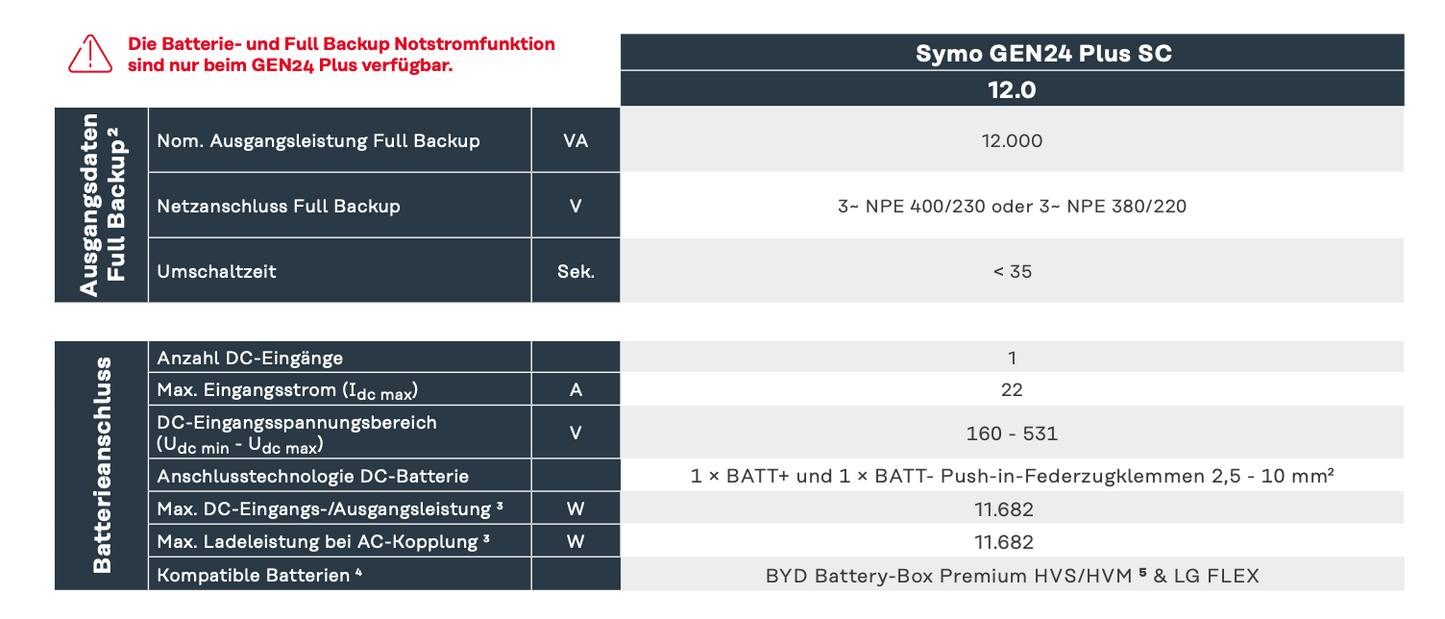Select the 3~ NPE 400/230 value
Viewport: 1445px width, 619px height.
pyautogui.click(x=1012, y=206)
